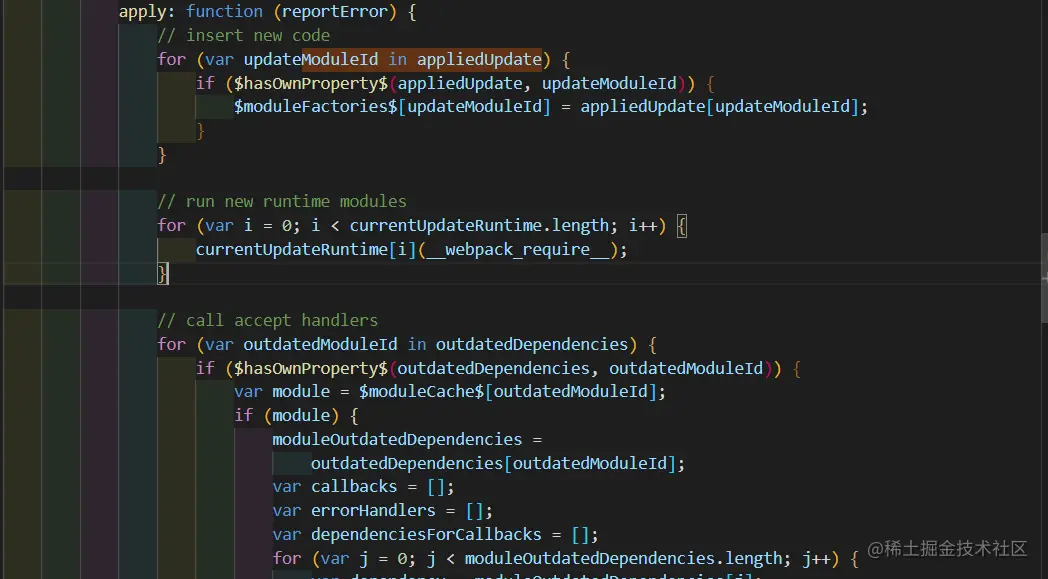
Task: Click the line 'outdatedDependencies[outdatedModuleId];'
Action: 498,463
